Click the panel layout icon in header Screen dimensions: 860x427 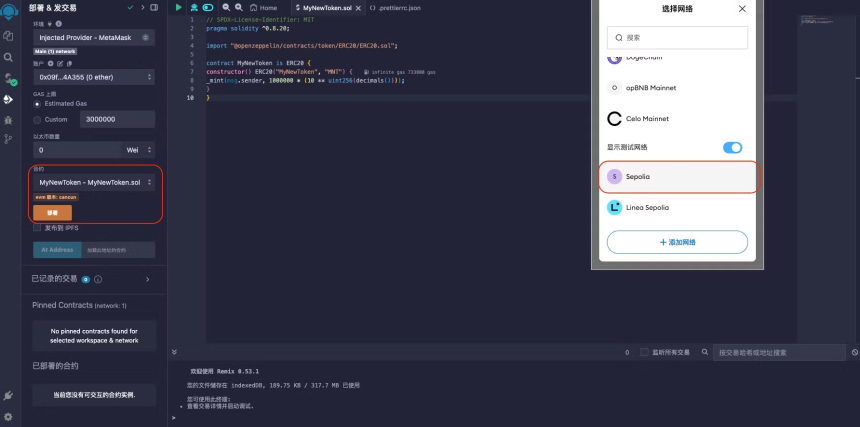coord(154,8)
